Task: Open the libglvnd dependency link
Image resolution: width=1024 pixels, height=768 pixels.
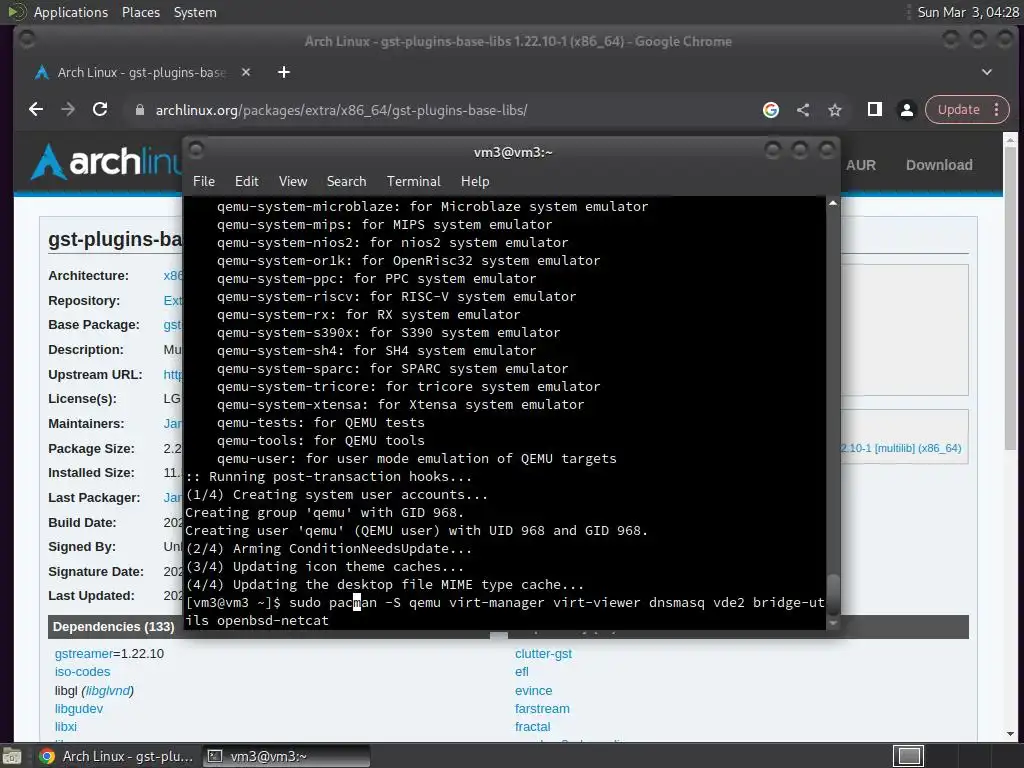Action: point(108,691)
